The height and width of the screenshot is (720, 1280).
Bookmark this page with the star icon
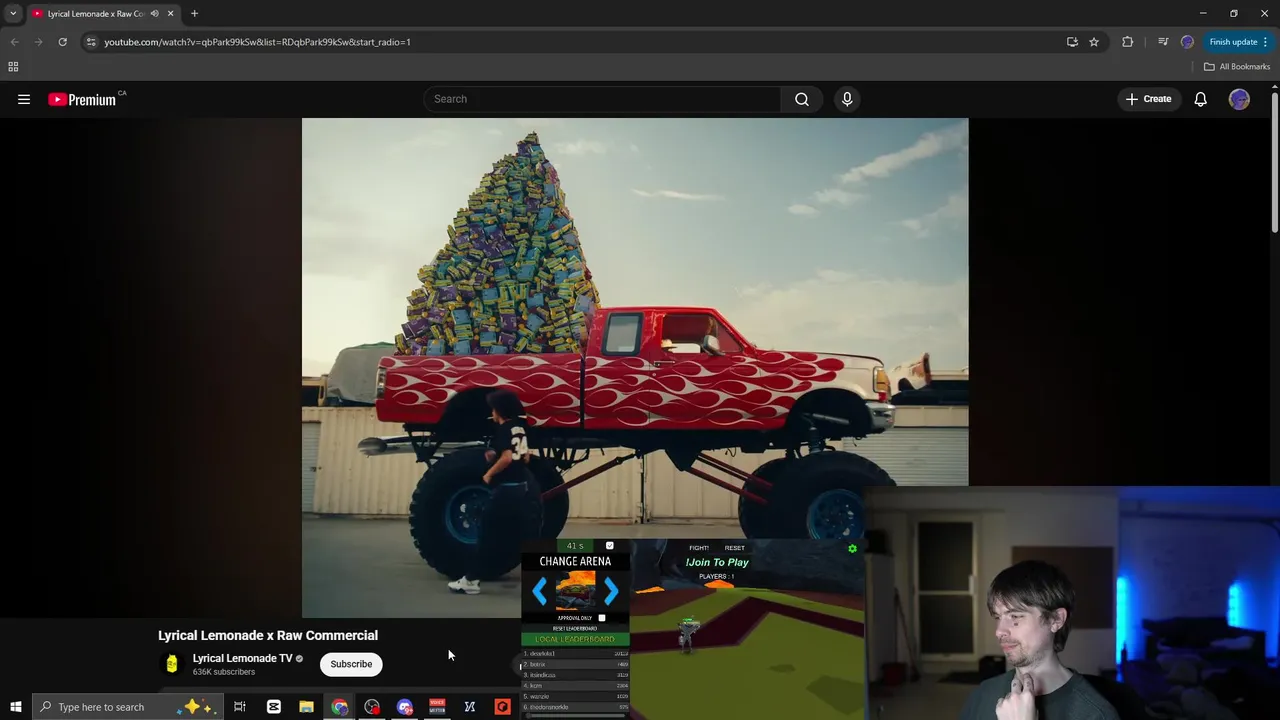tap(1094, 42)
